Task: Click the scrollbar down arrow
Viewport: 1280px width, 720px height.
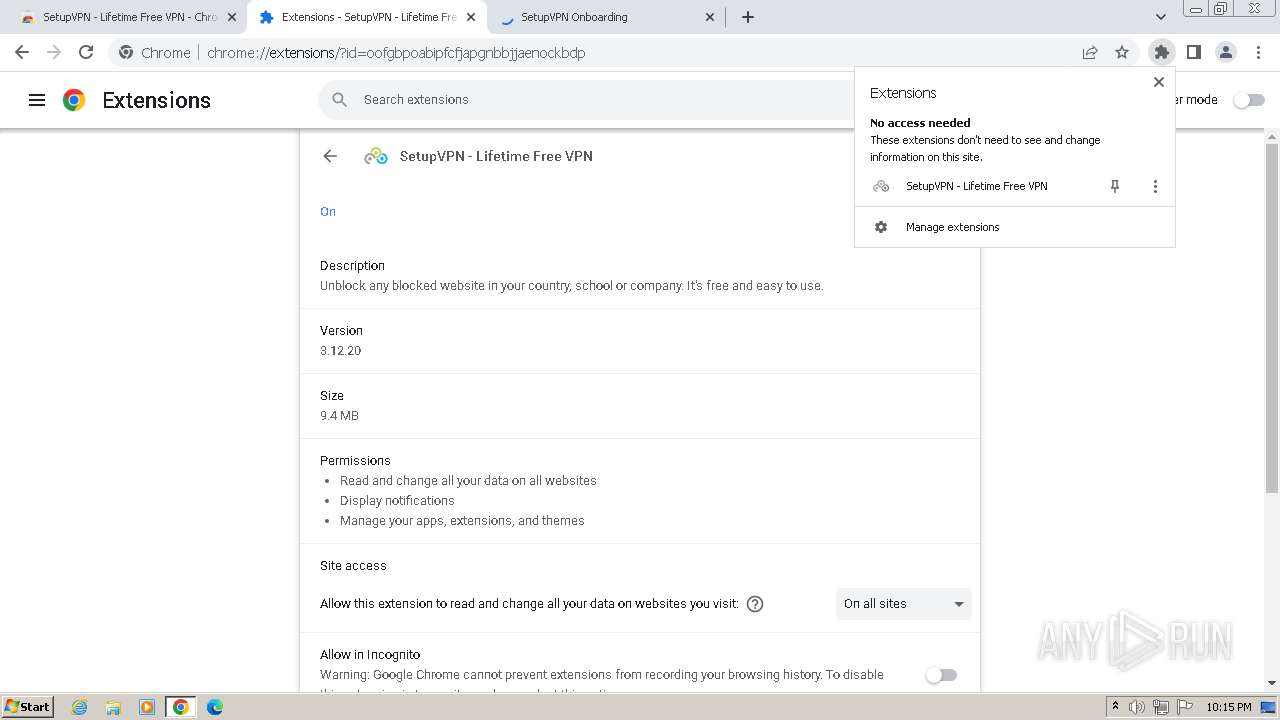Action: coord(1272,683)
